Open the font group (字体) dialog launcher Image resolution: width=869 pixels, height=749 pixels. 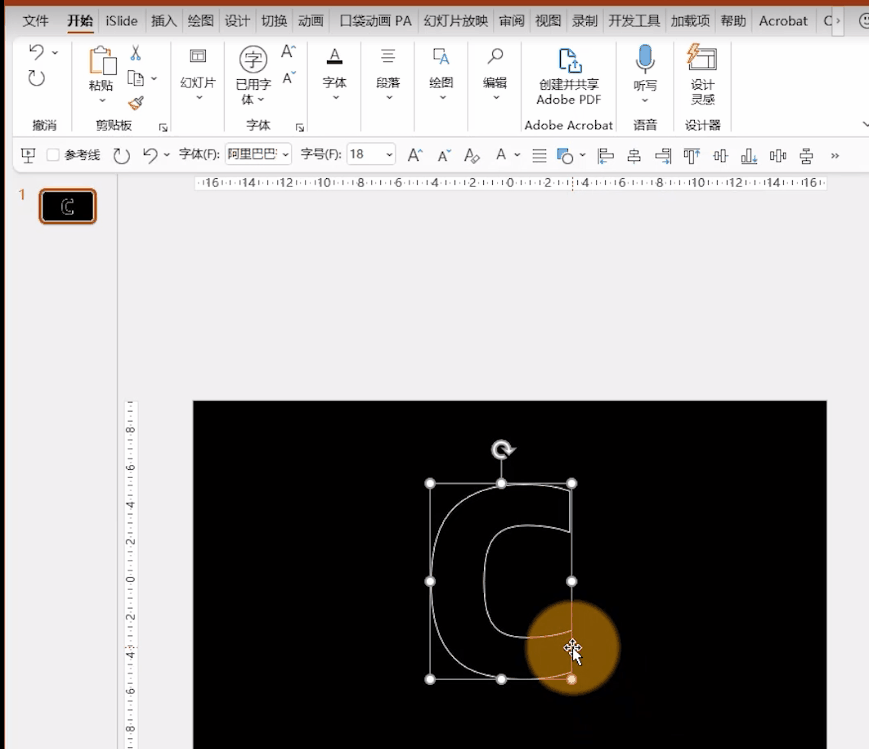click(x=300, y=128)
